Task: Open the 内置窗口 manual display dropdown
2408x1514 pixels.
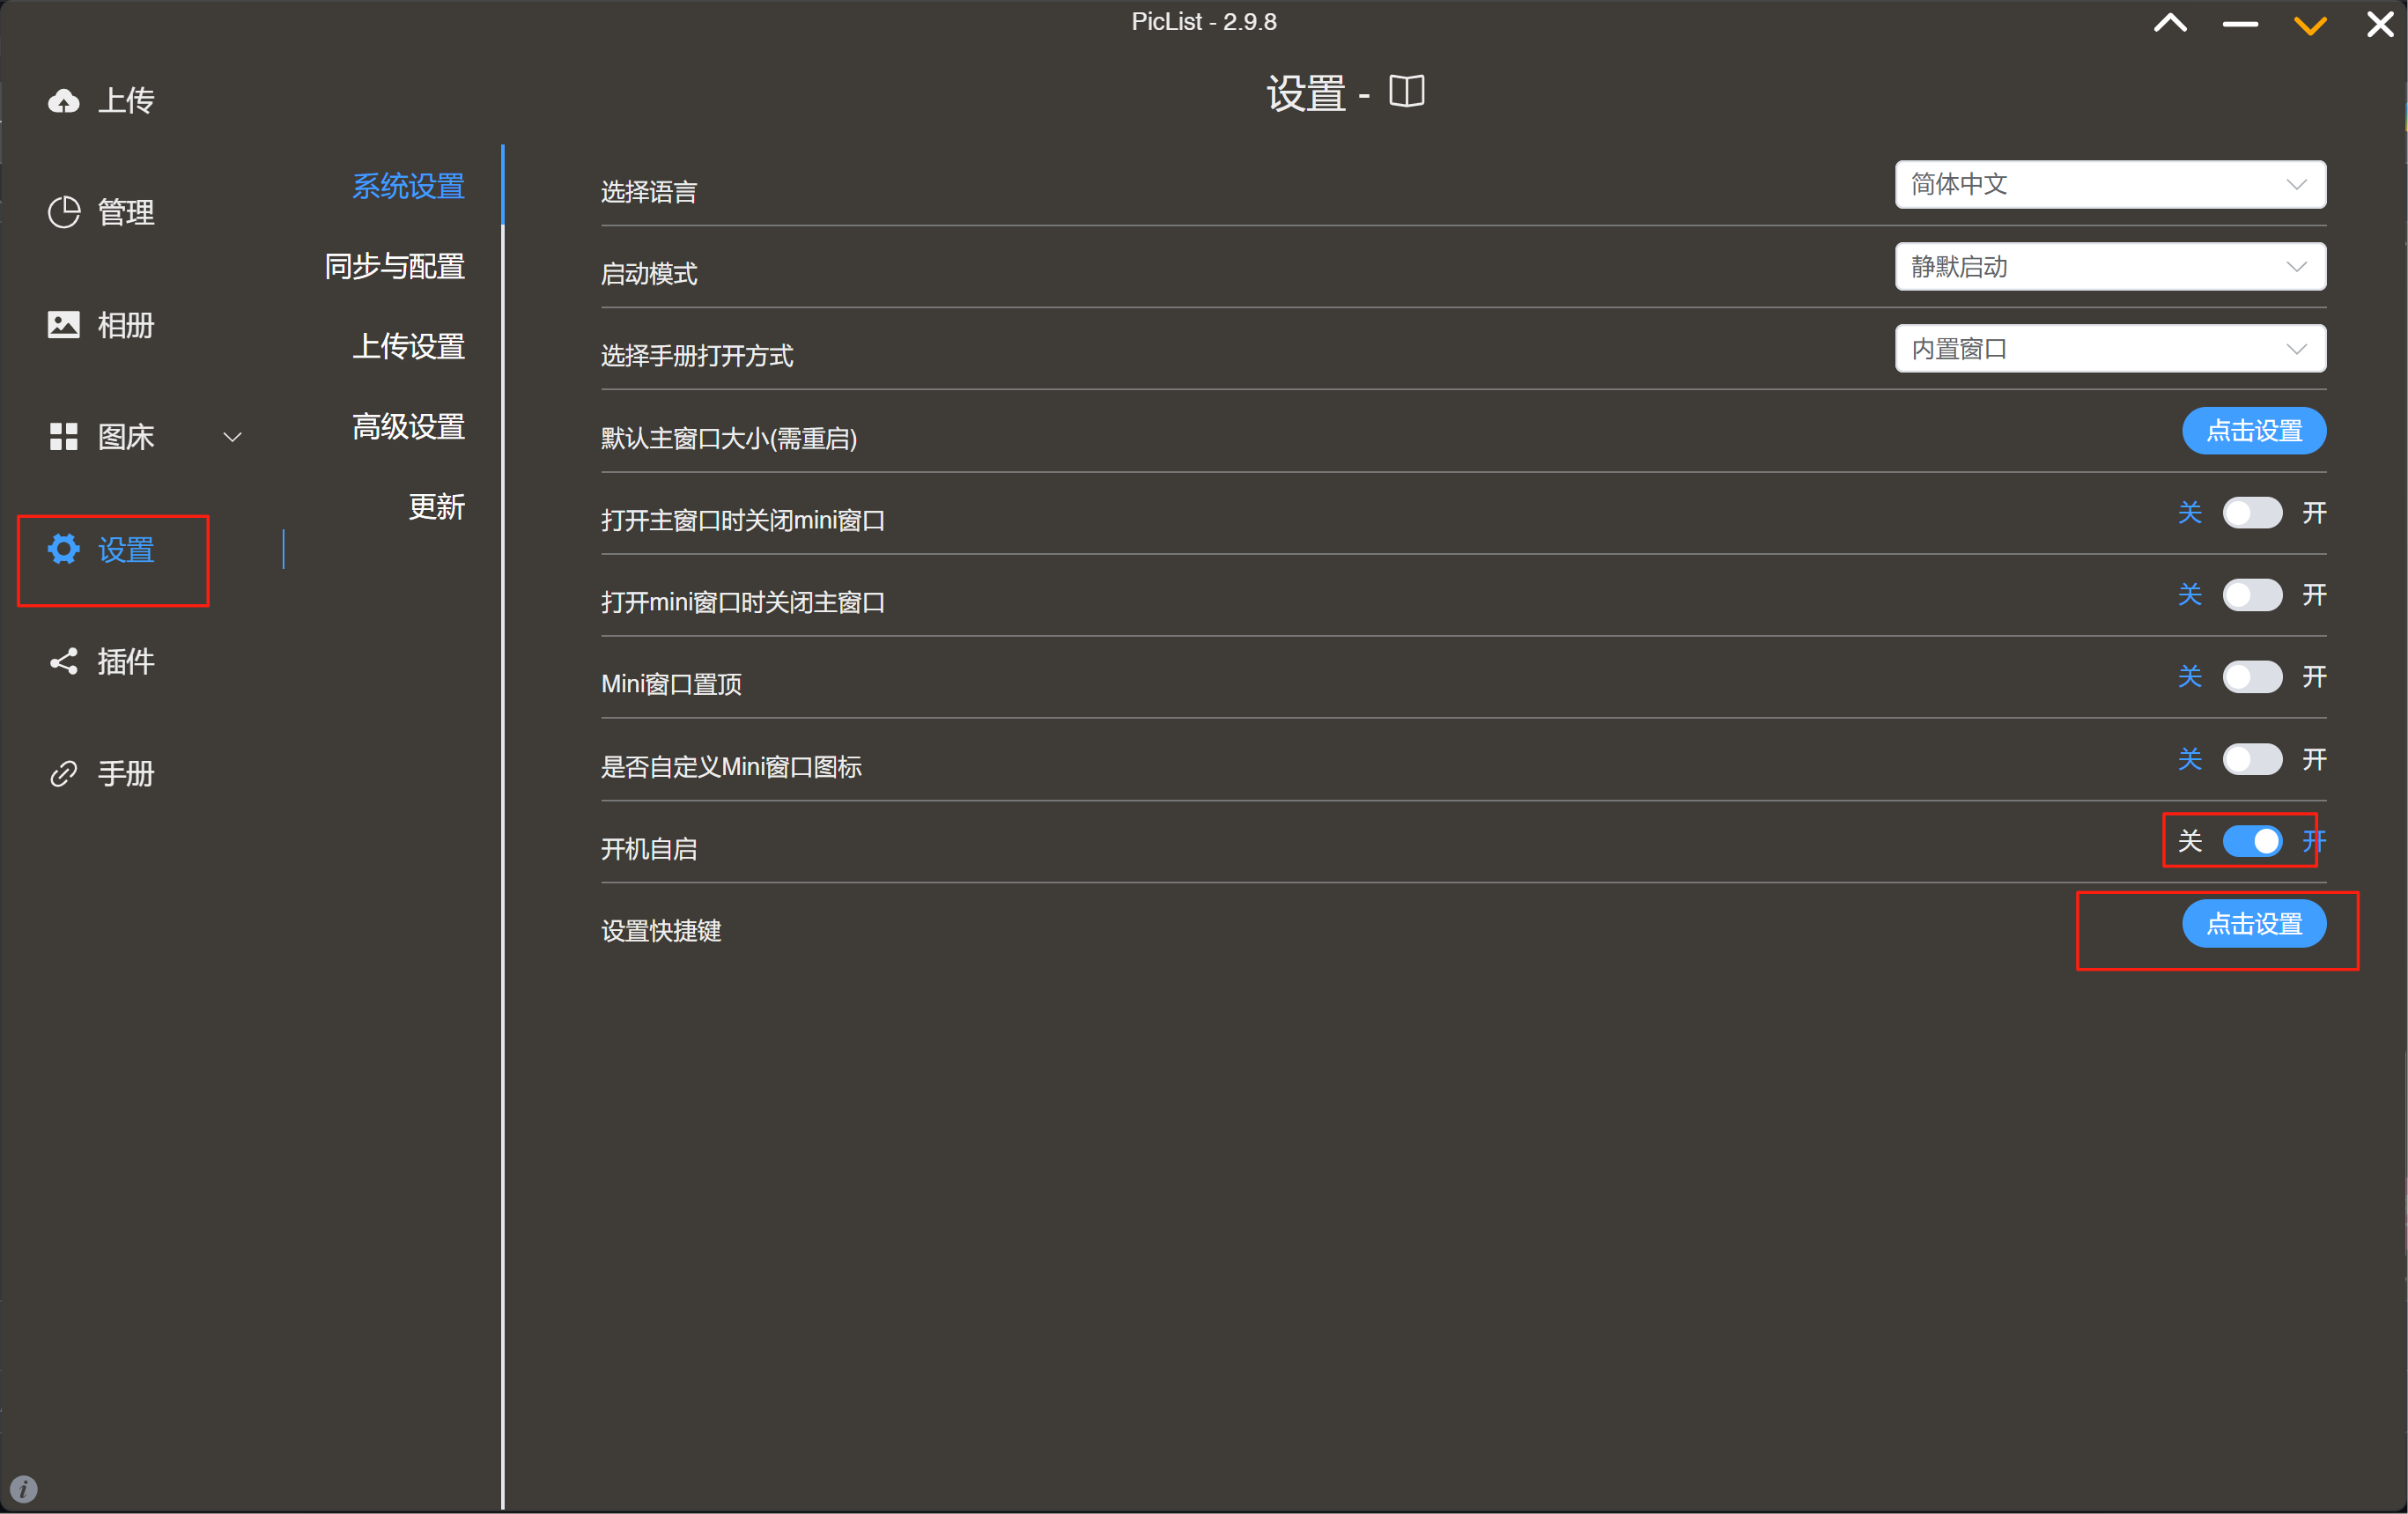Action: 2110,348
